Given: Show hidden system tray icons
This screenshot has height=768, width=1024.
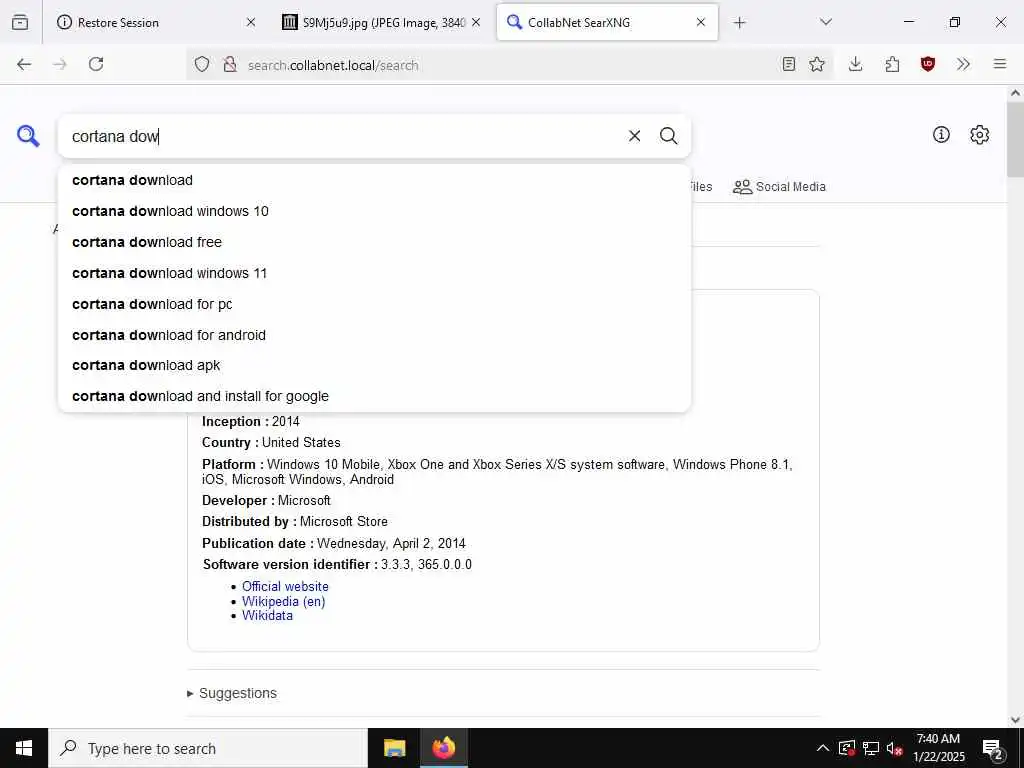Looking at the screenshot, I should (823, 748).
